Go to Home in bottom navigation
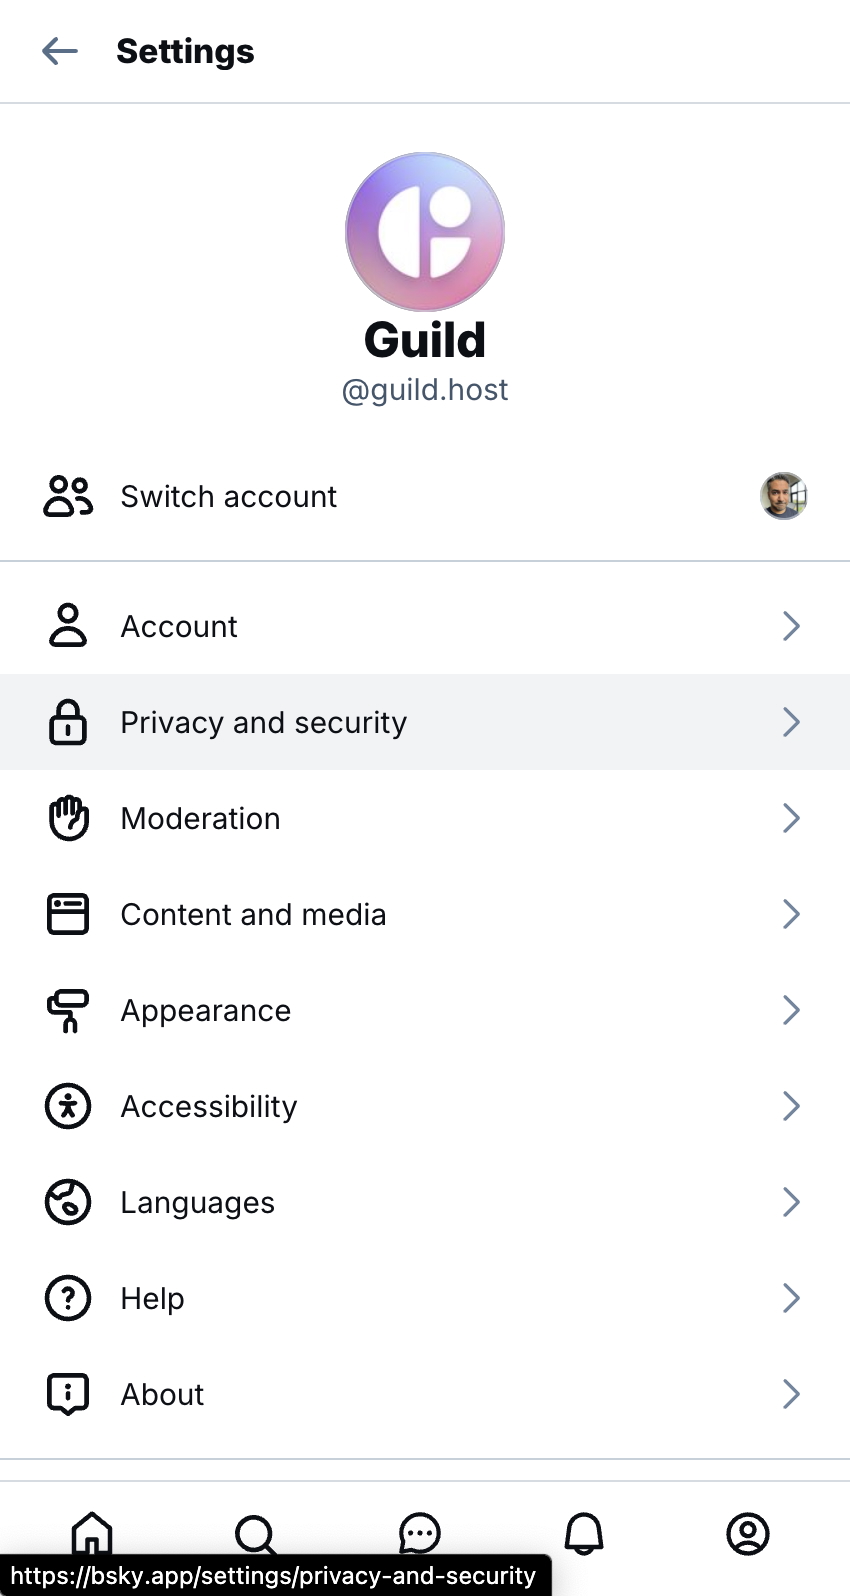This screenshot has height=1596, width=850. click(x=92, y=1532)
